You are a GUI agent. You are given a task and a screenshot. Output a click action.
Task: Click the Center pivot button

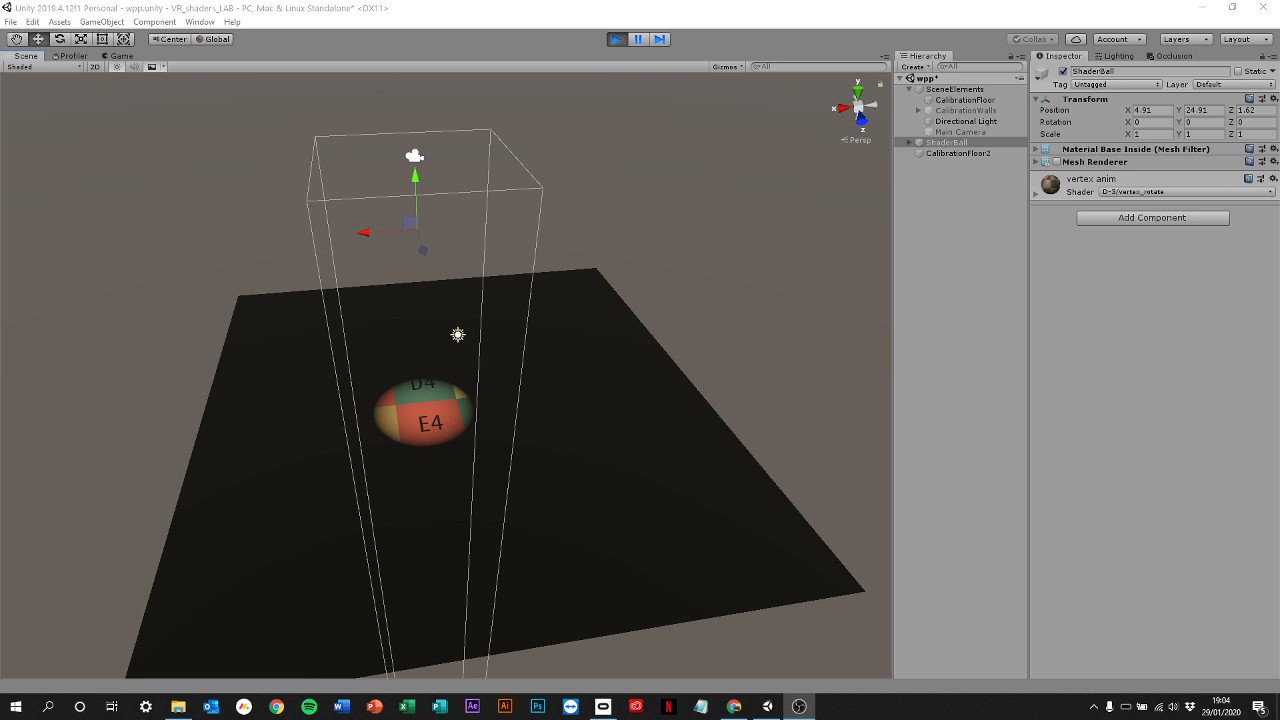pyautogui.click(x=168, y=38)
